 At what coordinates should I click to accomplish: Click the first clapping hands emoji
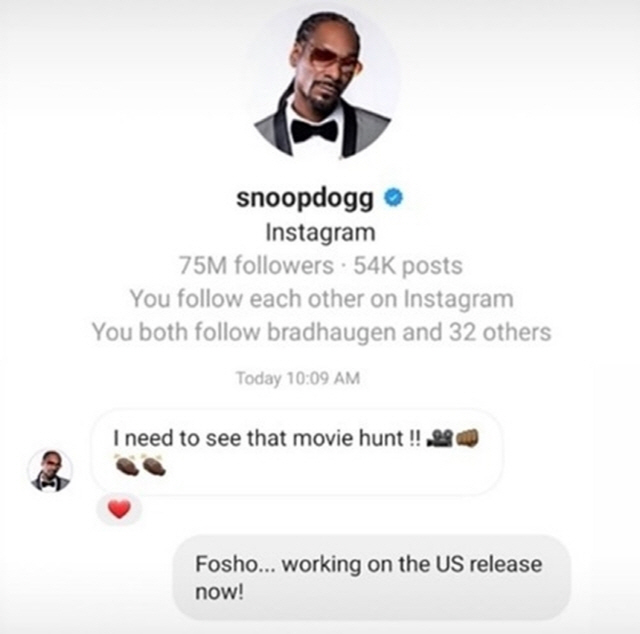point(127,465)
